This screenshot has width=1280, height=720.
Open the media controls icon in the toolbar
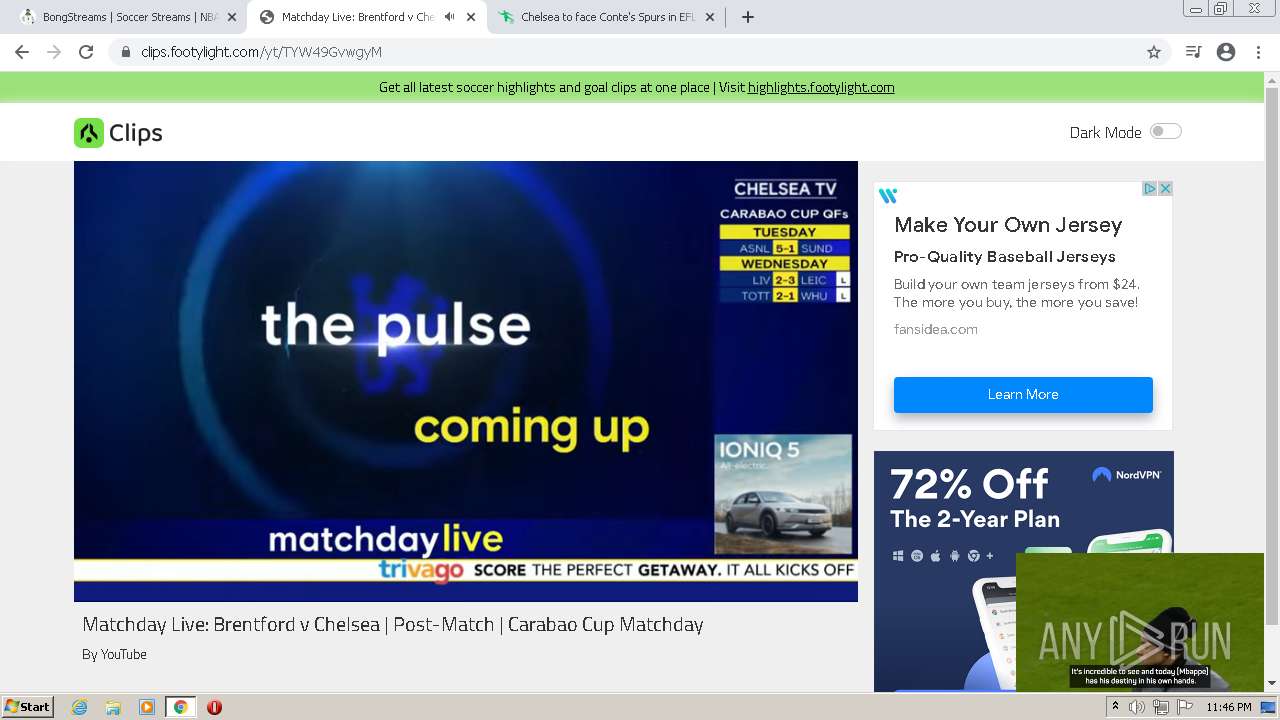point(1193,52)
